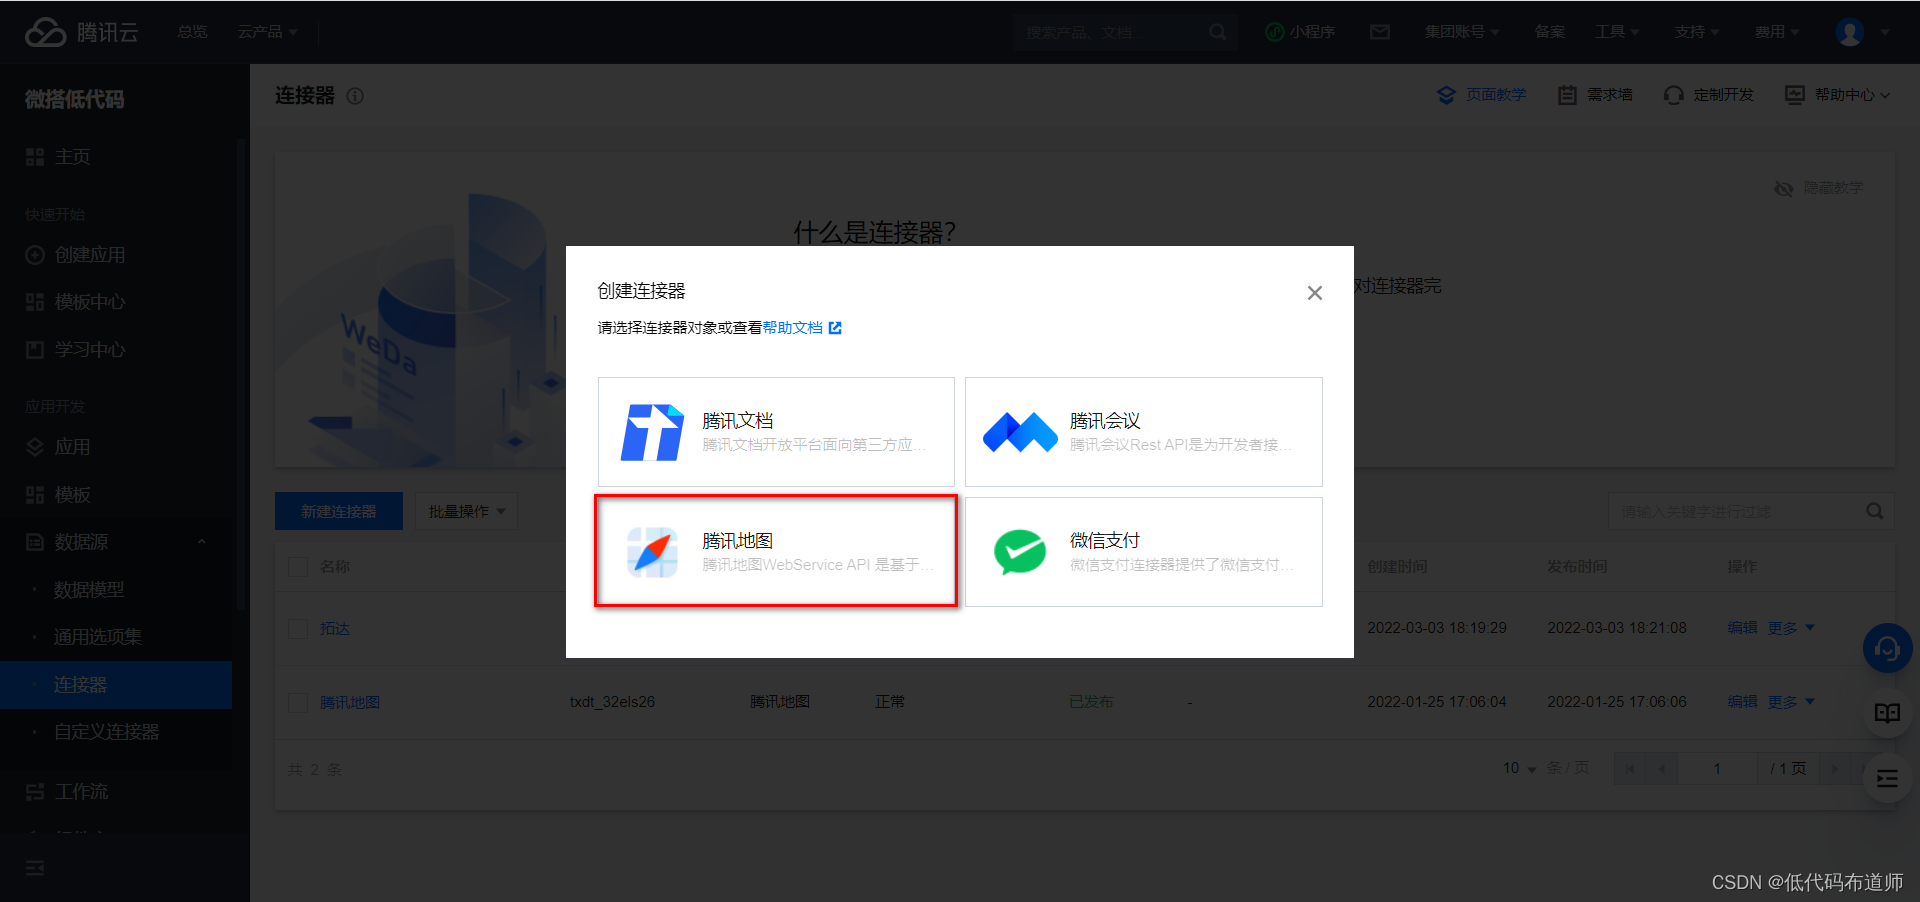This screenshot has height=902, width=1920.
Task: Click 编辑 for the 腾讯地图 row
Action: pyautogui.click(x=1742, y=702)
